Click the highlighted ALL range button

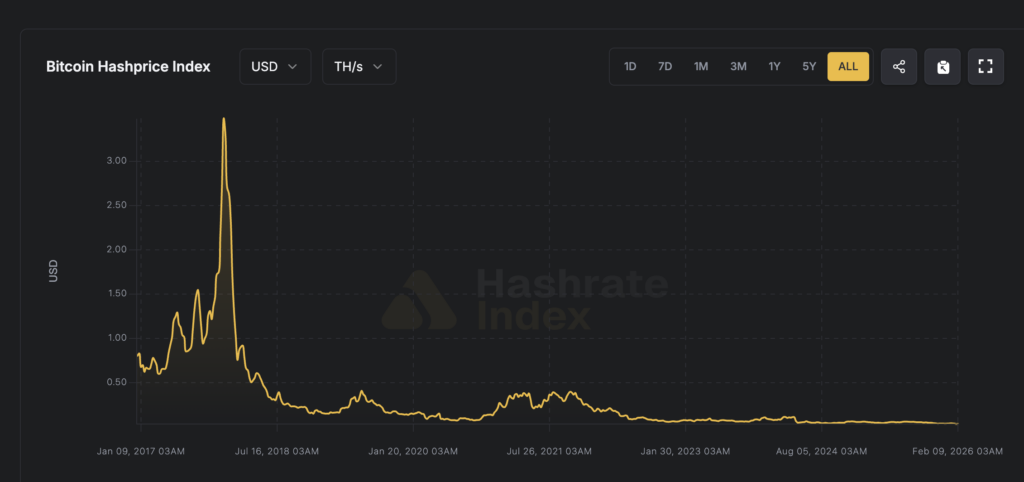coord(848,67)
